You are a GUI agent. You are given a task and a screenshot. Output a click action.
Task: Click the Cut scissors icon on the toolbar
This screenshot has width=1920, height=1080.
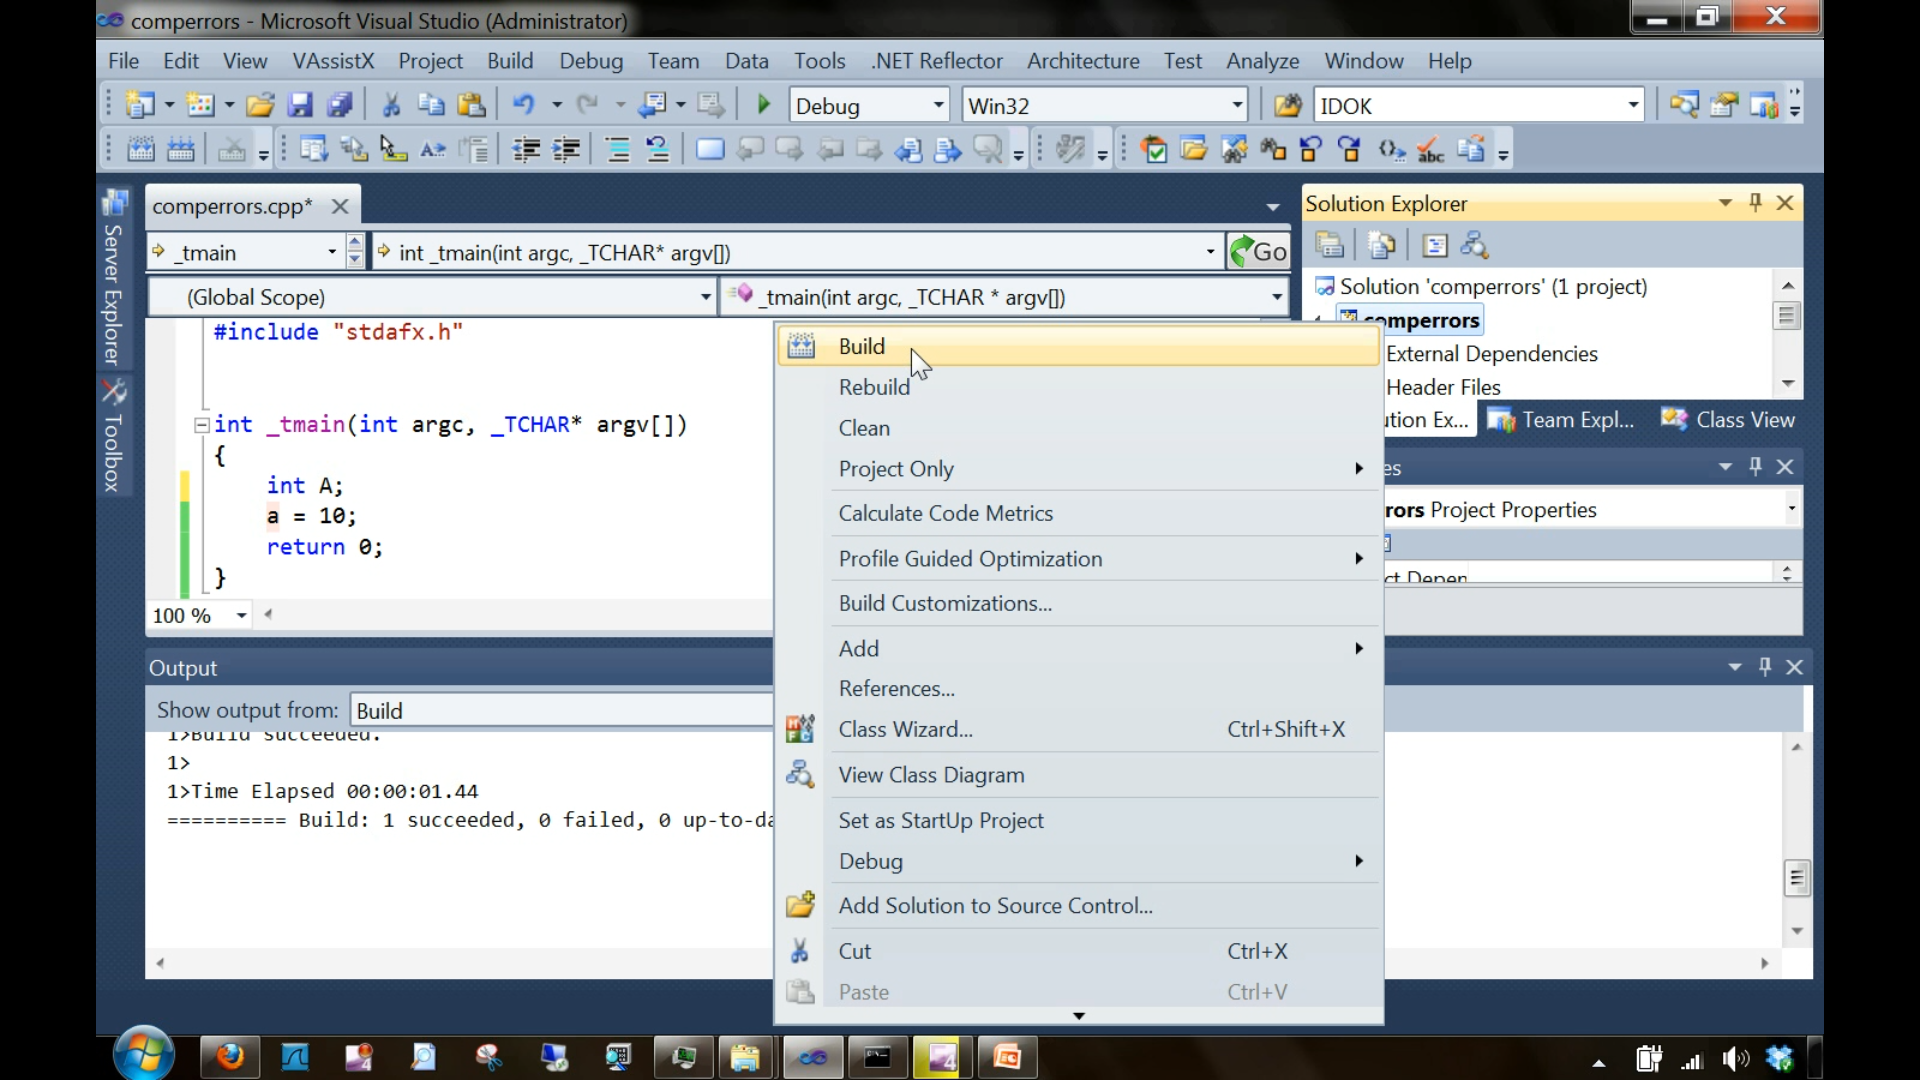tap(391, 104)
